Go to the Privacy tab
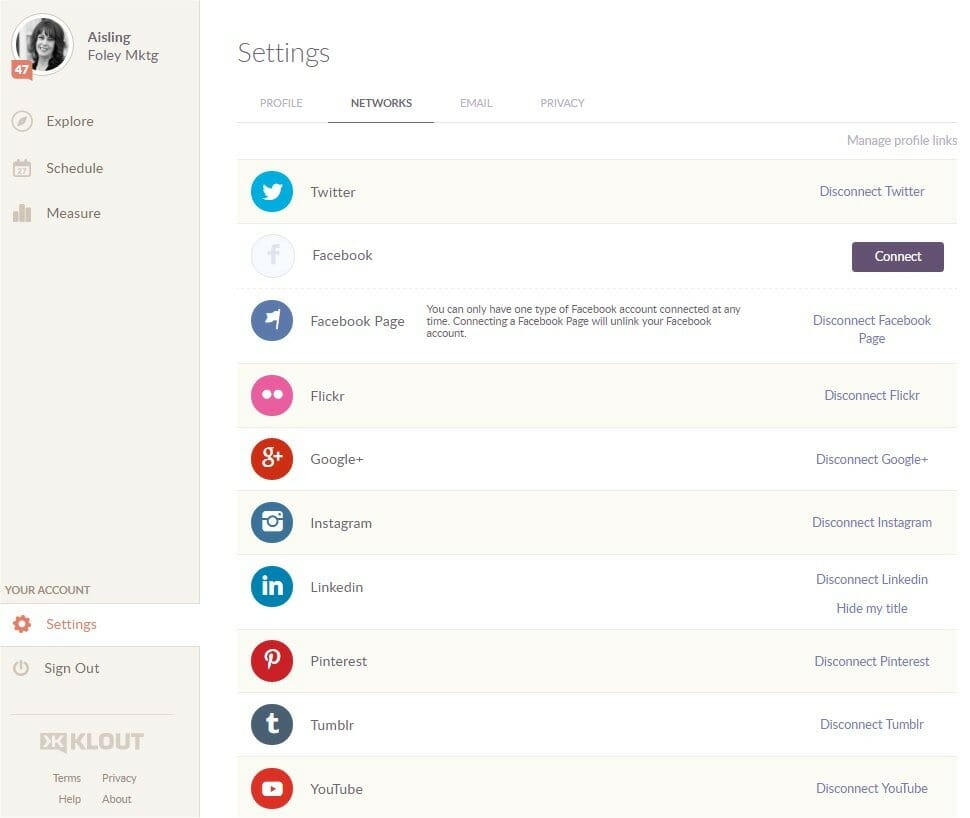The height and width of the screenshot is (818, 970). click(562, 103)
